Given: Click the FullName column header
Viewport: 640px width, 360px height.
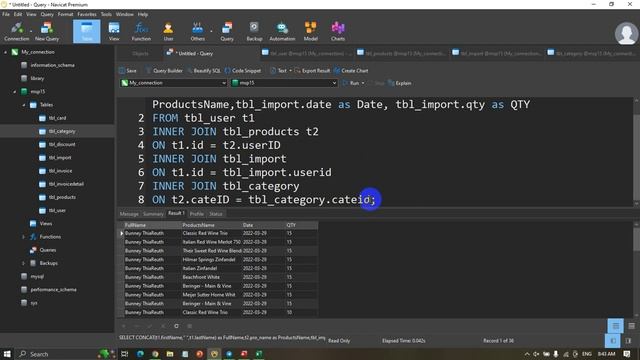Looking at the screenshot, I should pos(152,225).
